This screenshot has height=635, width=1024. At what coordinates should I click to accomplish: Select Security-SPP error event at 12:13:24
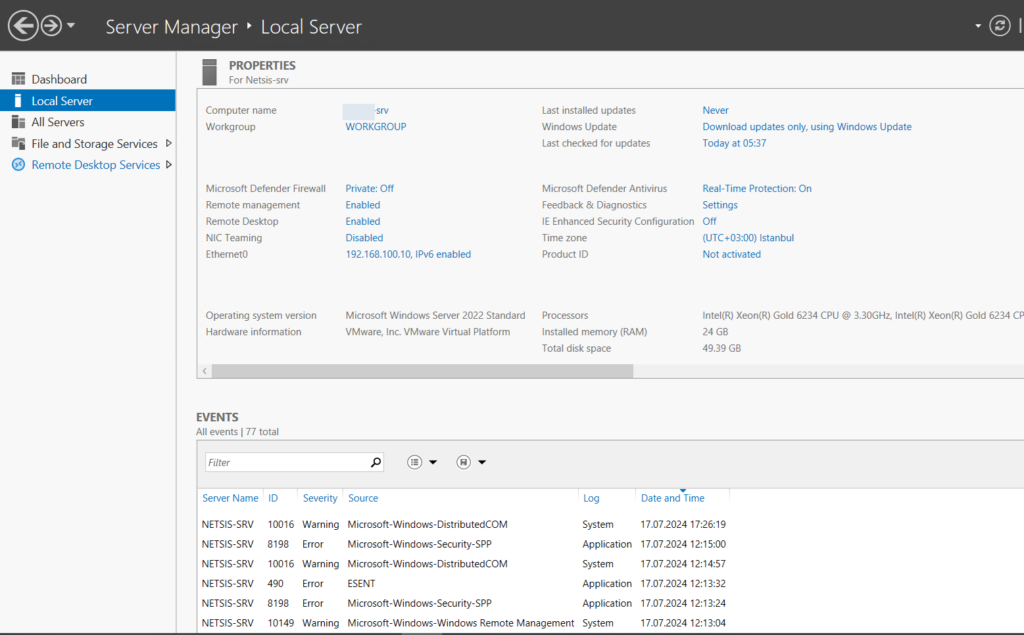point(464,603)
